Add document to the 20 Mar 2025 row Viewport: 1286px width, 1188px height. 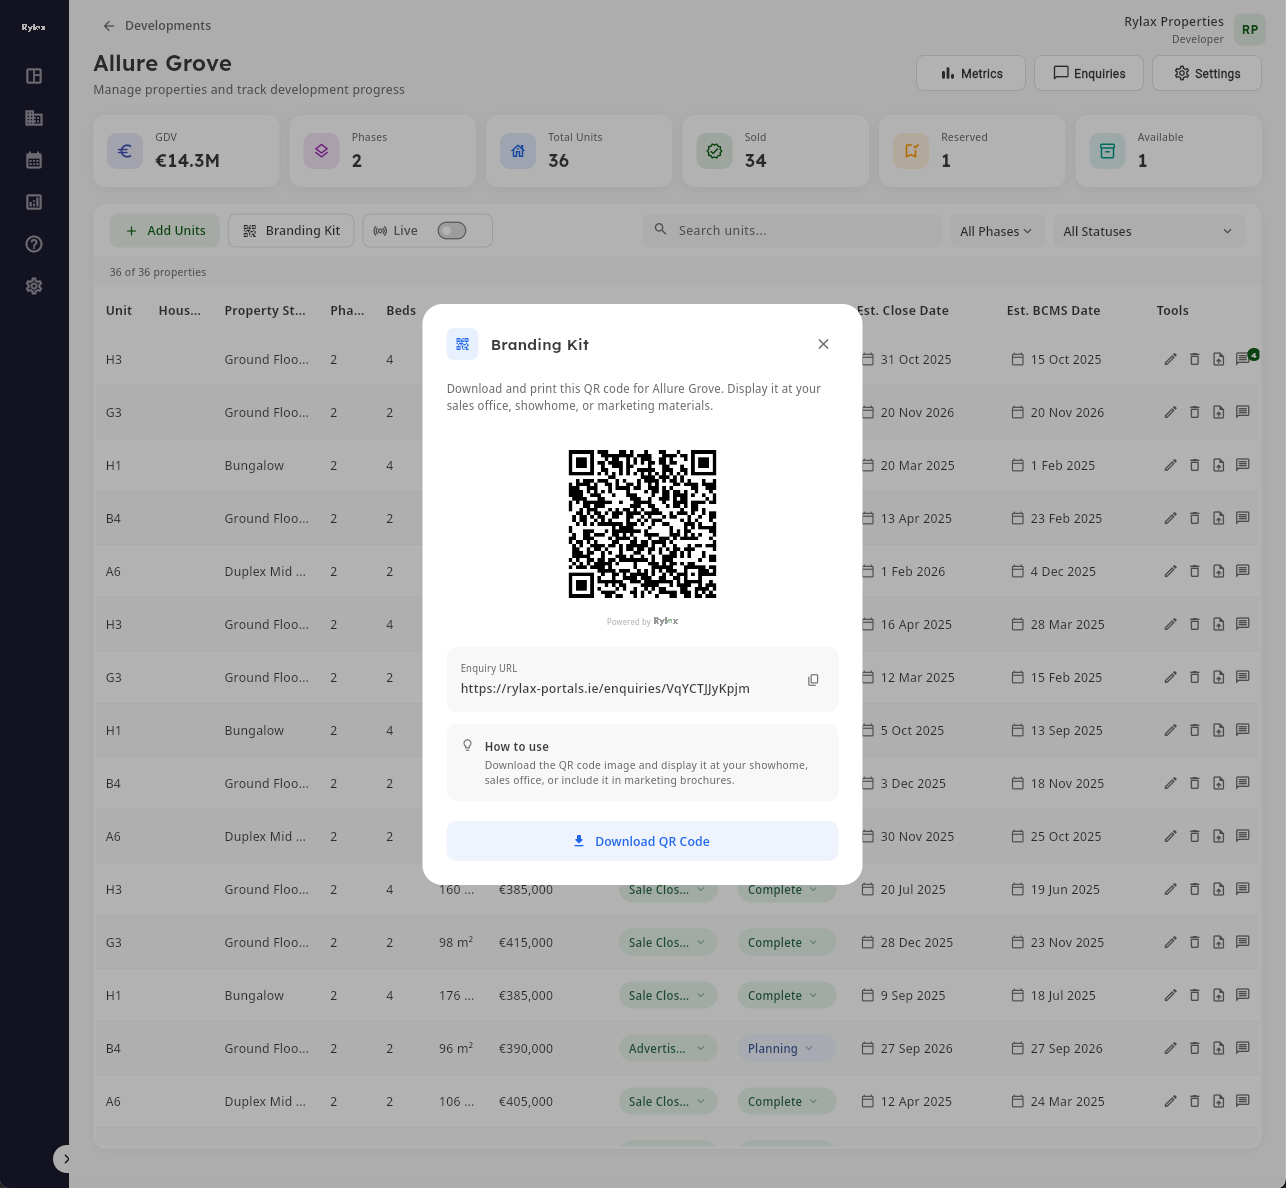pyautogui.click(x=1219, y=465)
